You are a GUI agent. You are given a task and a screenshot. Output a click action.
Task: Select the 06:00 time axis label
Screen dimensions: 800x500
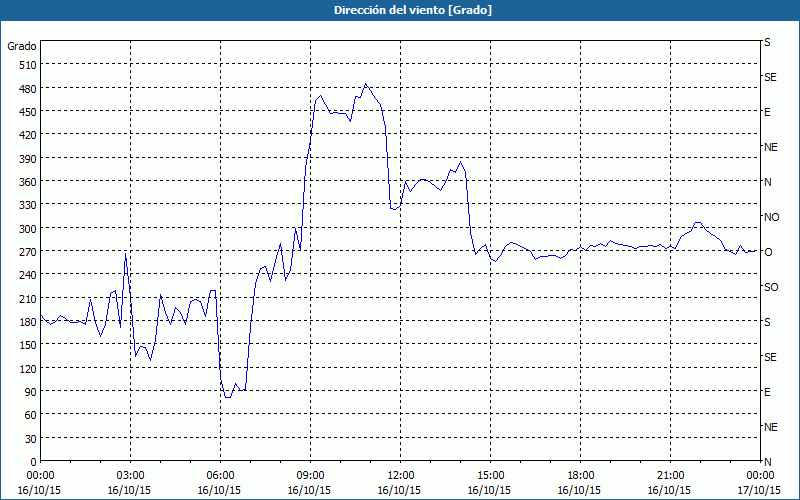pyautogui.click(x=220, y=476)
